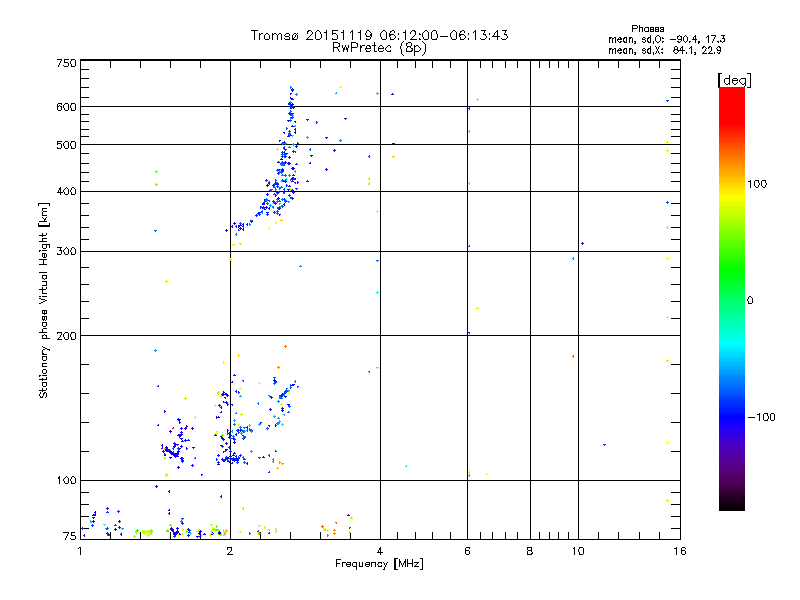The image size is (800, 600).
Task: Click the 75 km y-axis tick label
Action: pos(69,536)
